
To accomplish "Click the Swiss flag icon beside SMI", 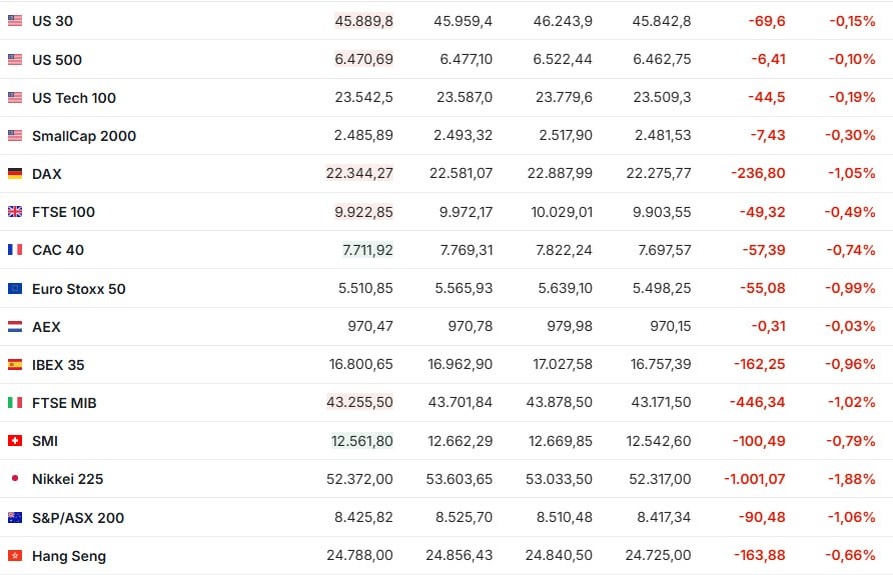I will pos(15,441).
